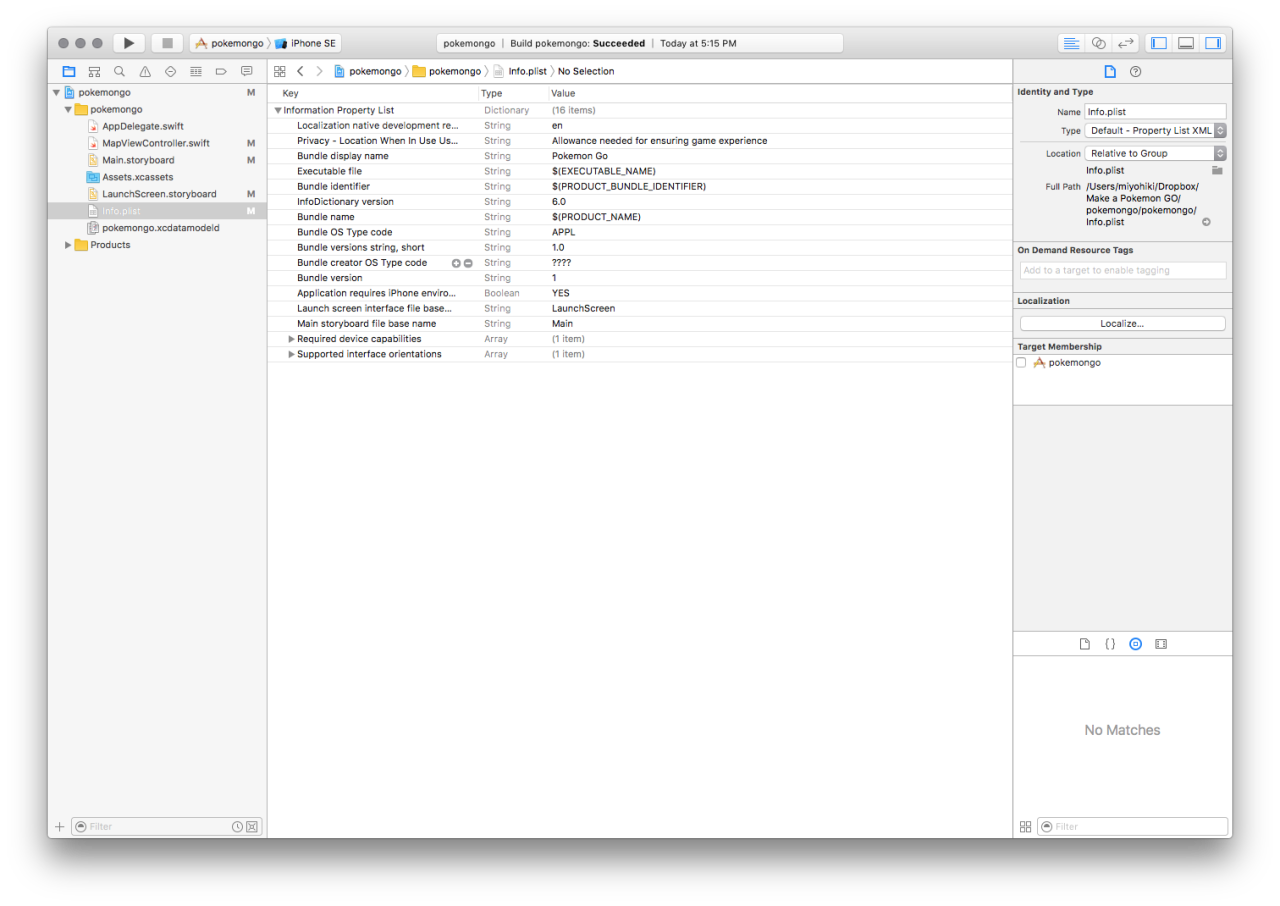The image size is (1280, 906).
Task: Run the project with the Play button
Action: pyautogui.click(x=129, y=43)
